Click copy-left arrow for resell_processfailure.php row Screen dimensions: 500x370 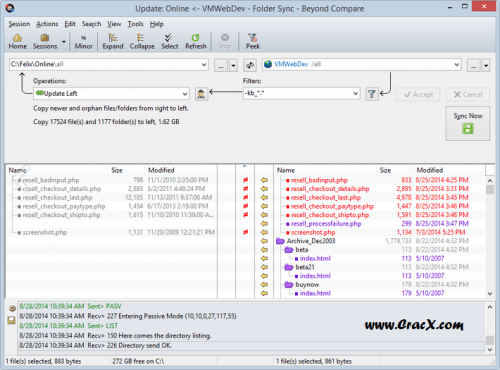tap(264, 224)
